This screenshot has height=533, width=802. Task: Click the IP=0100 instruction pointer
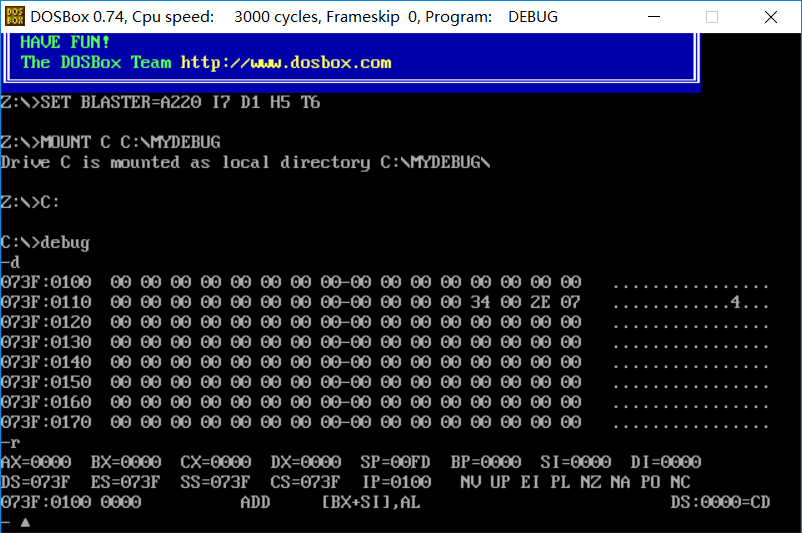pos(397,482)
